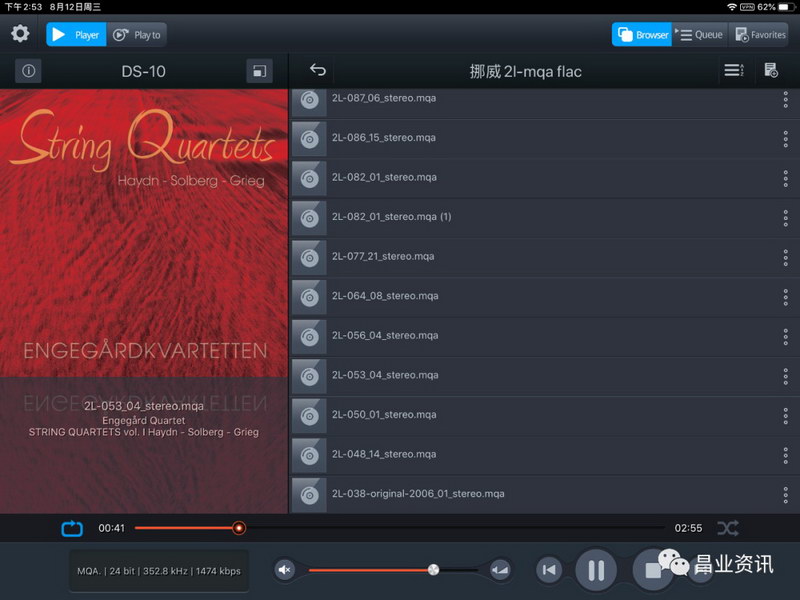Open options for 2L-050_01_stereo.mqa
This screenshot has width=800, height=600.
pyautogui.click(x=786, y=416)
